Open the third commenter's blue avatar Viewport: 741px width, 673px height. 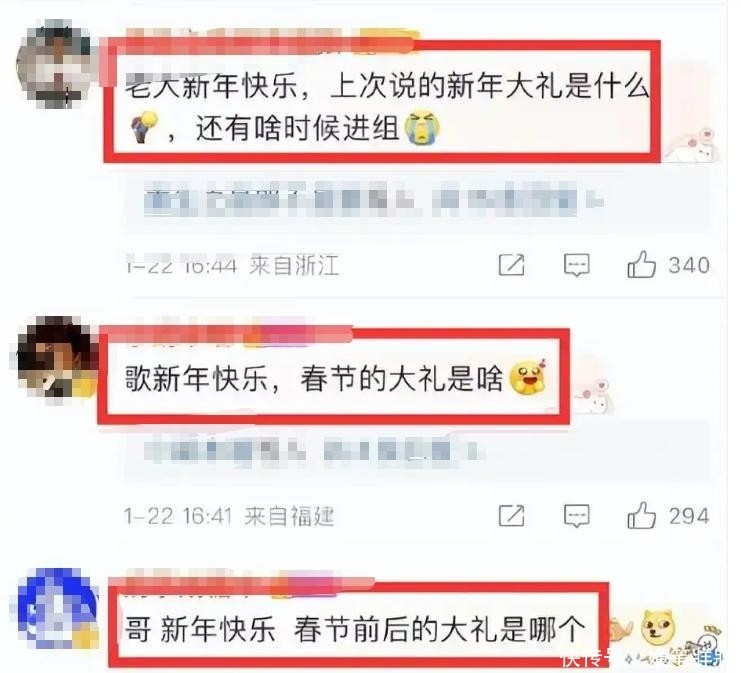[58, 608]
